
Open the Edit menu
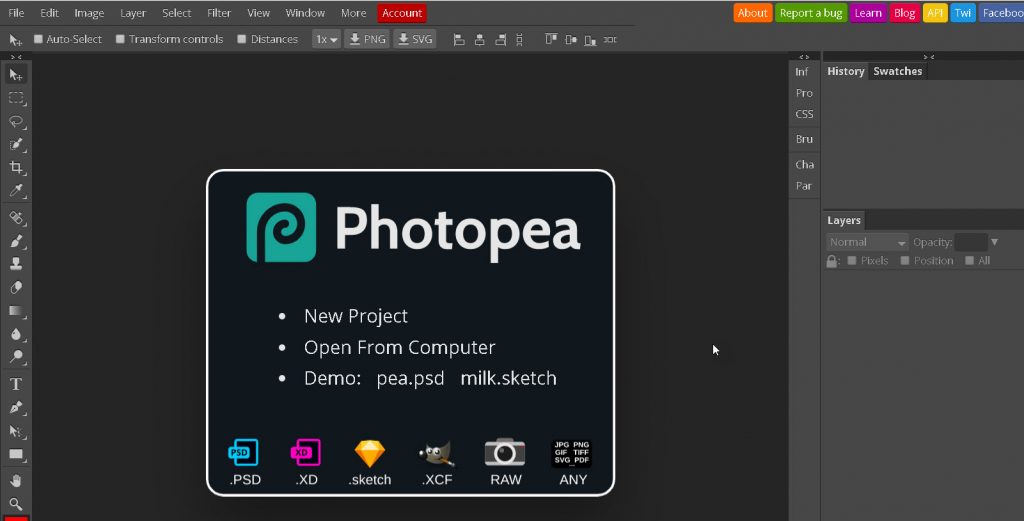[49, 13]
